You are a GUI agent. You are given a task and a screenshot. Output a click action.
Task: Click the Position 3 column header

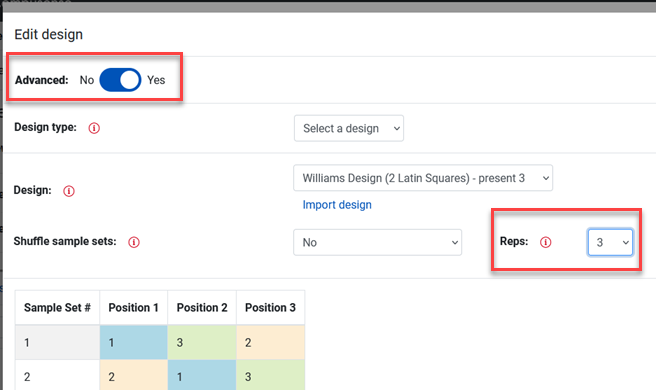[270, 308]
